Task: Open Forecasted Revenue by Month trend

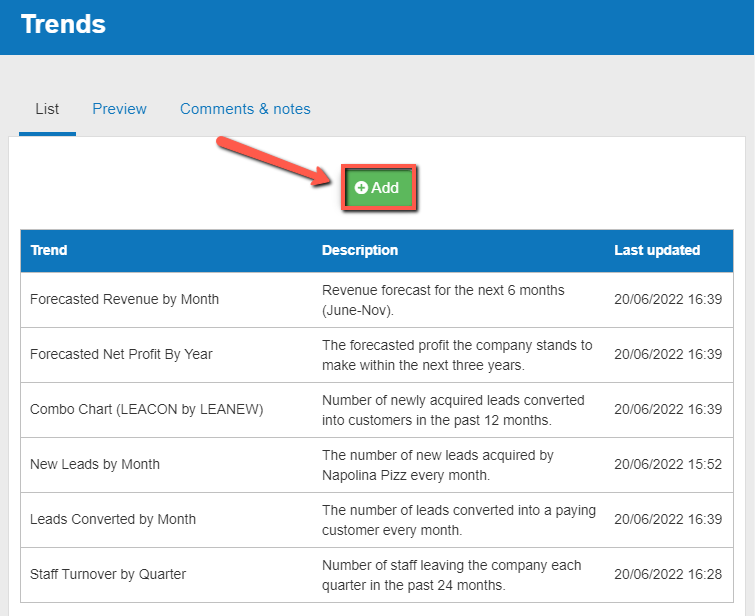Action: coord(124,299)
